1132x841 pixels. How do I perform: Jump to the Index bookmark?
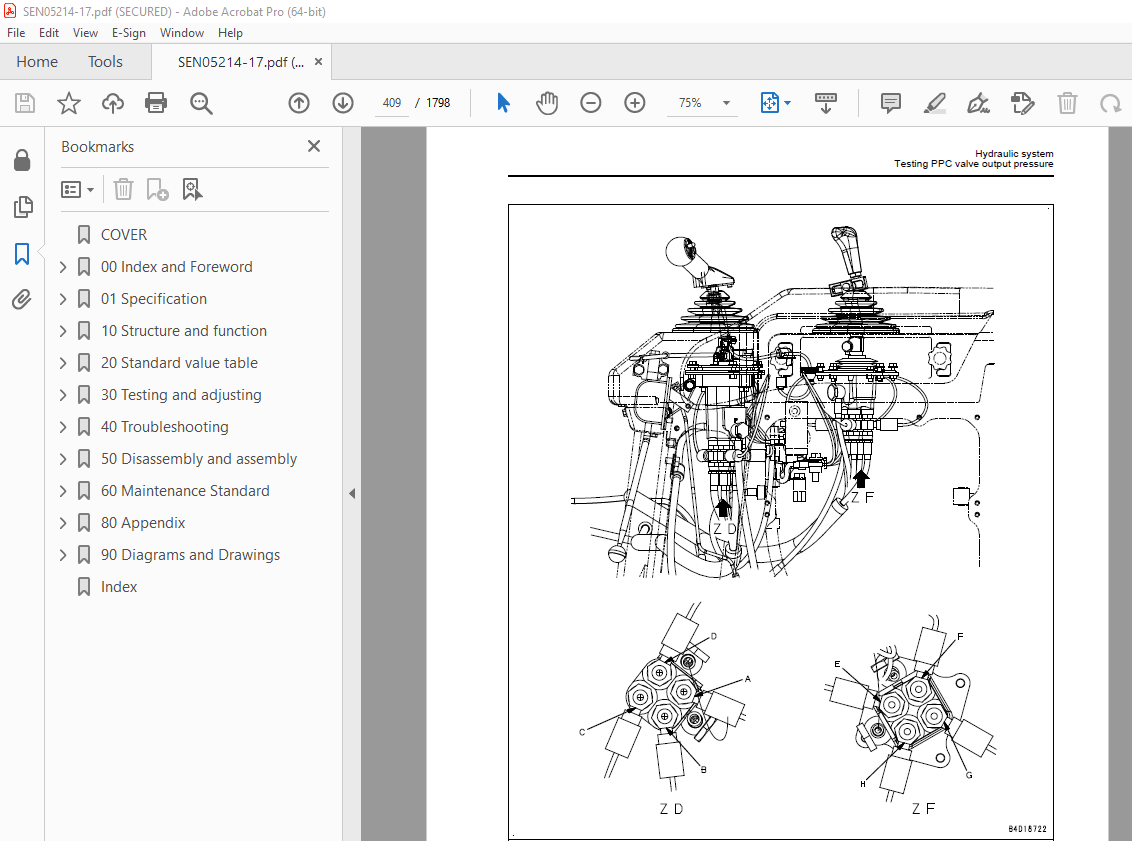[x=119, y=587]
